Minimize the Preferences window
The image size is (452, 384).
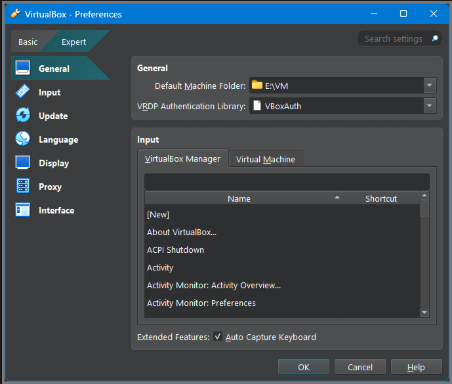[374, 14]
